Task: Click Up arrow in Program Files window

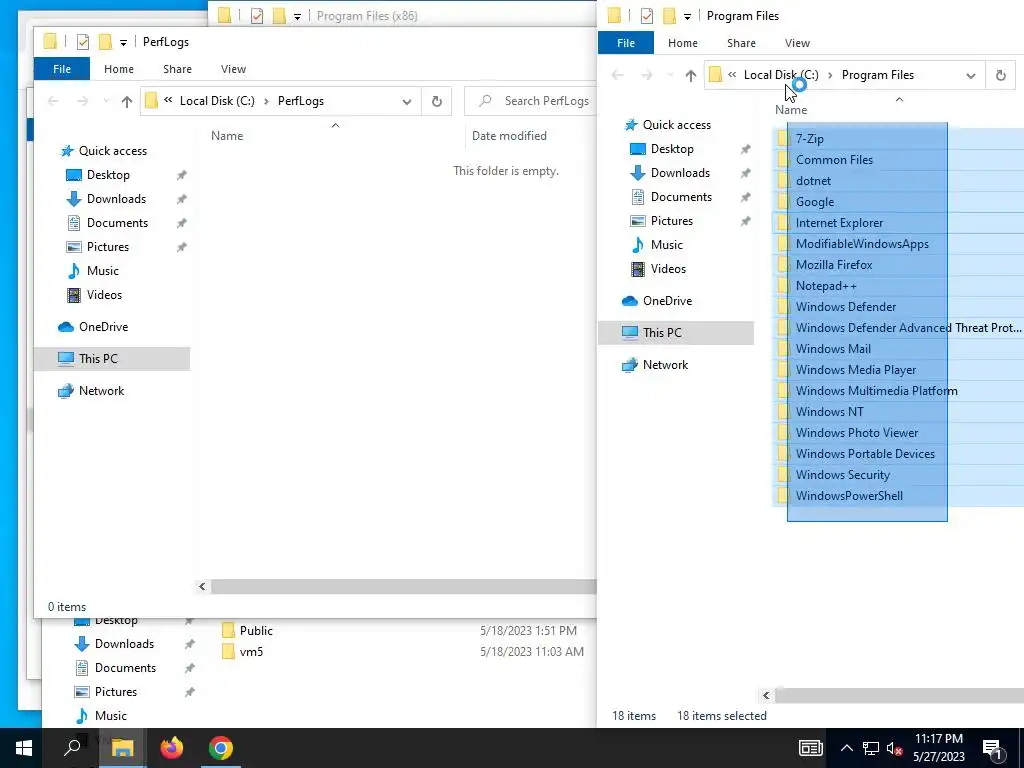Action: tap(691, 76)
